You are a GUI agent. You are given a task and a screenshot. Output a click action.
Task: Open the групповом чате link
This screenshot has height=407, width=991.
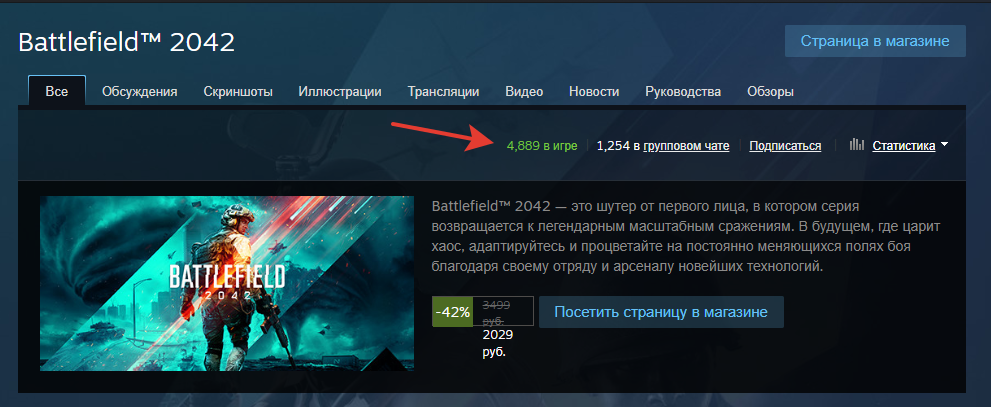(686, 146)
